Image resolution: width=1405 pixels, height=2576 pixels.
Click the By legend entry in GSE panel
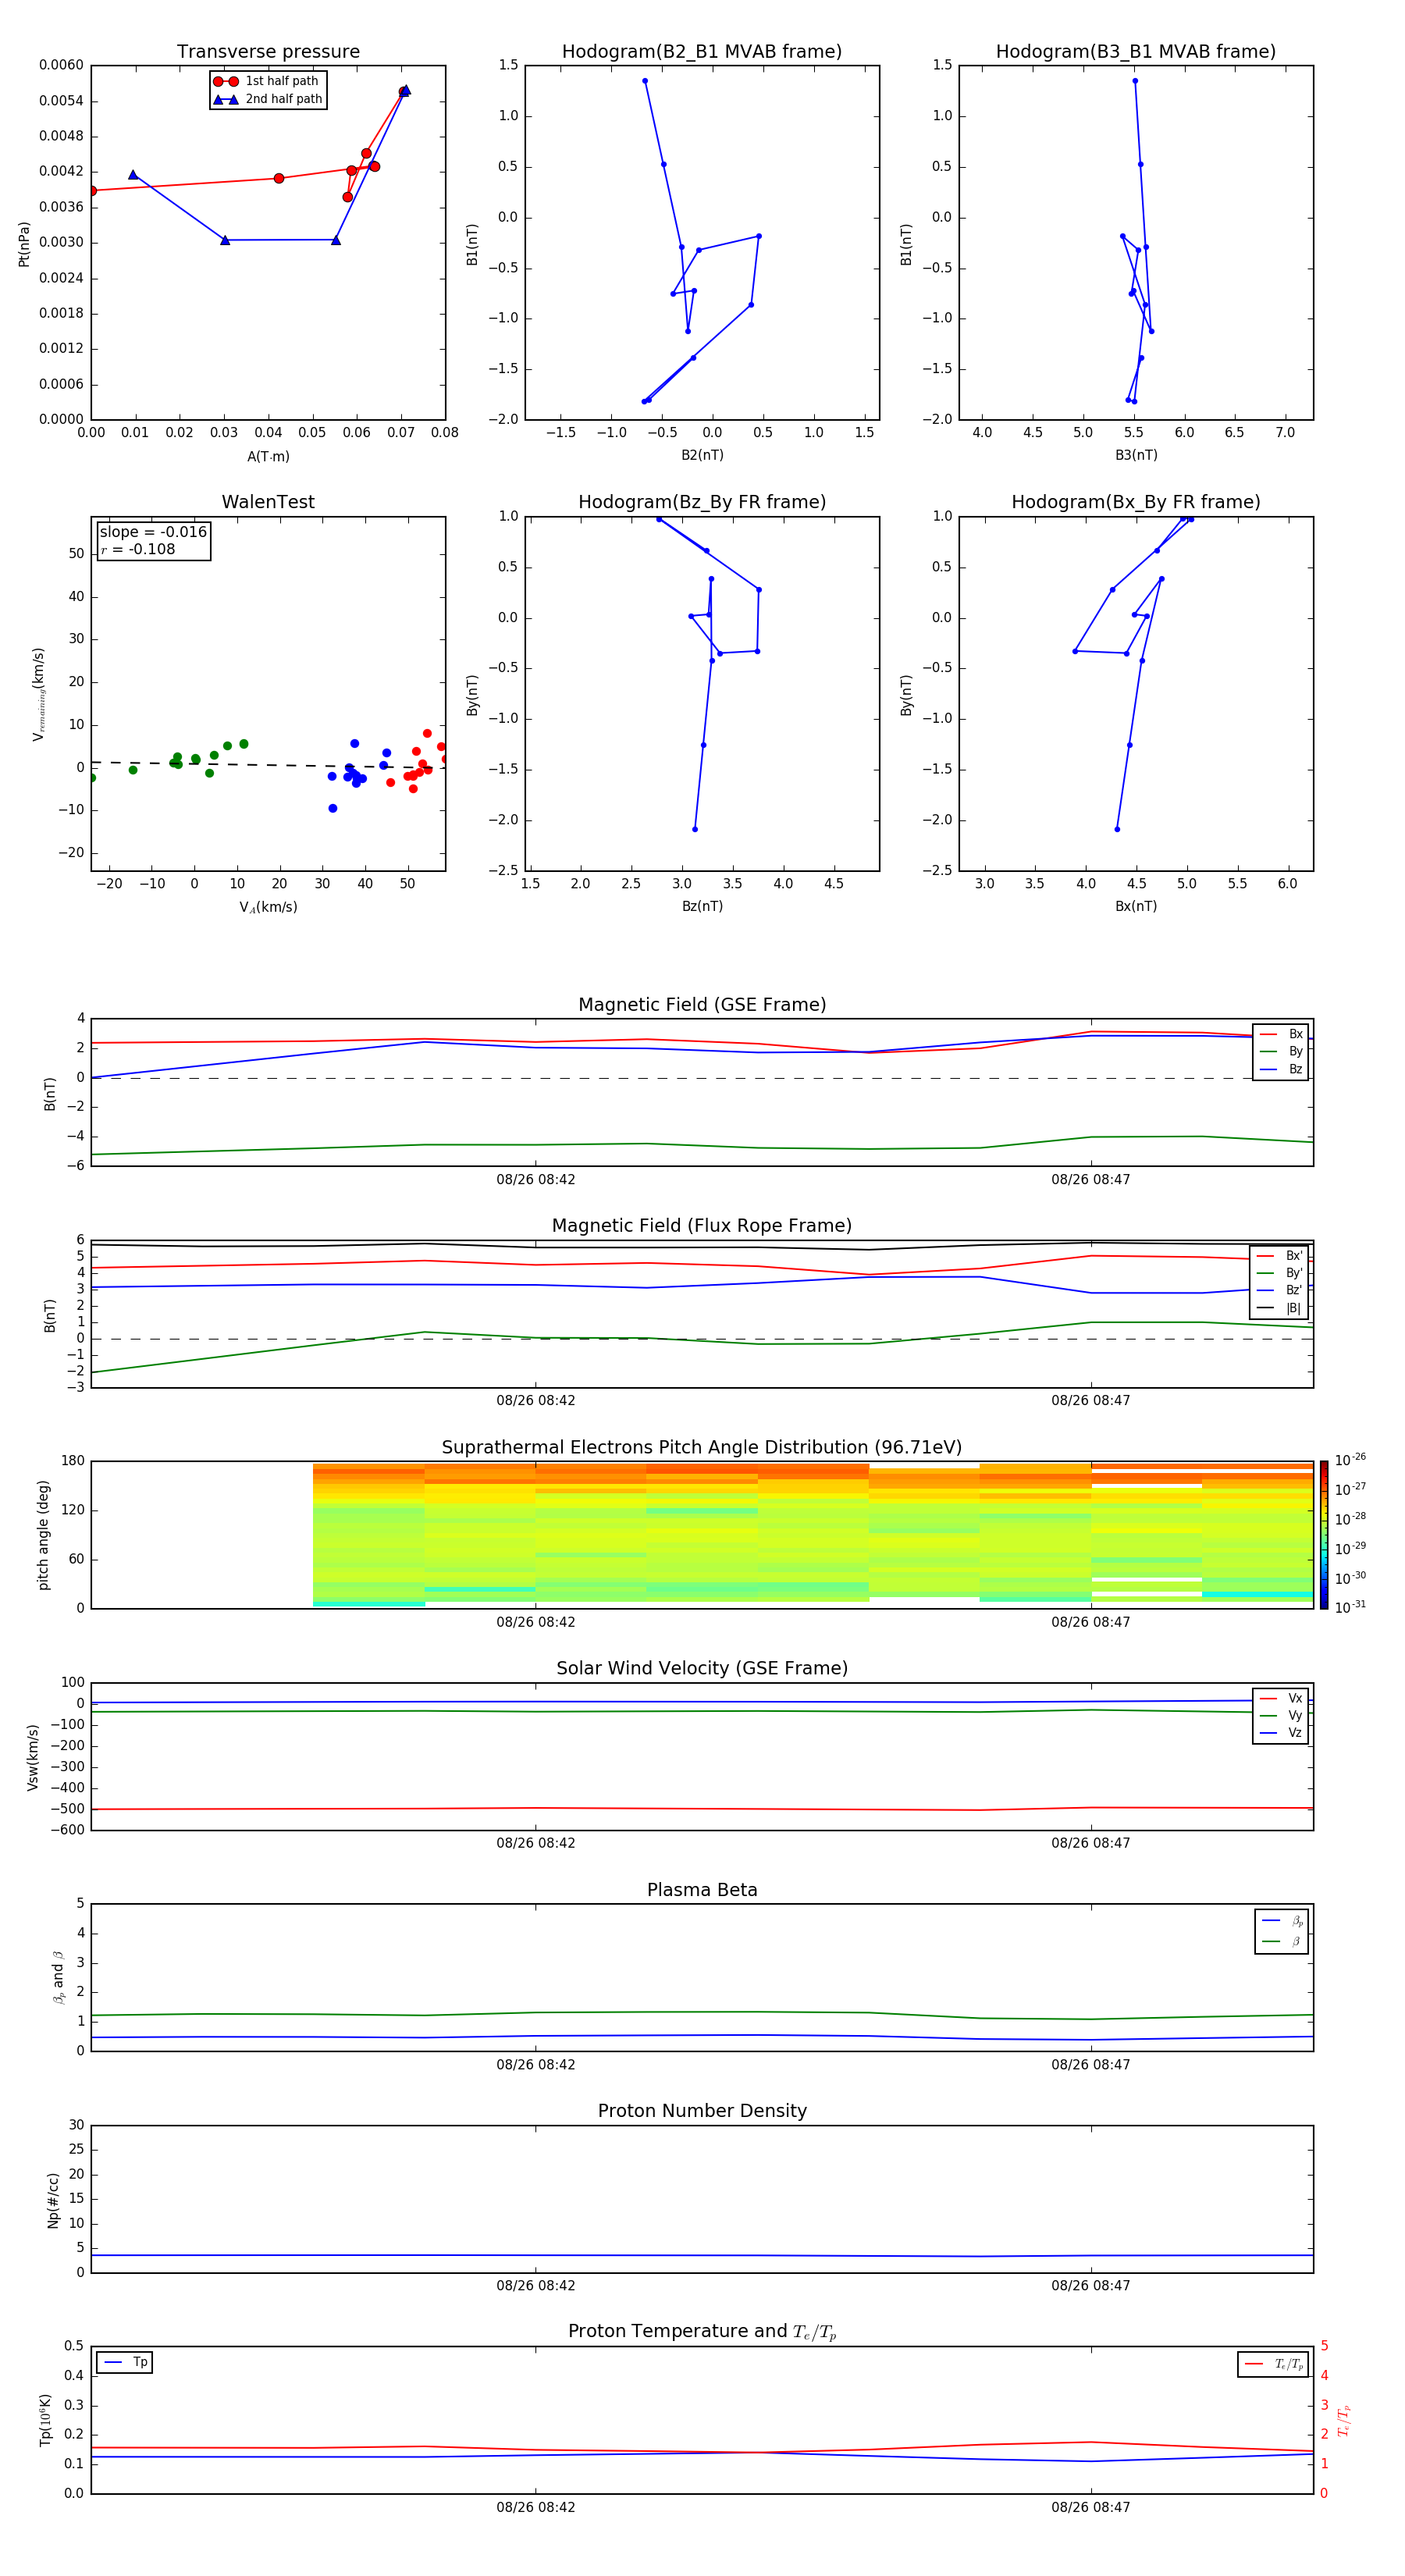(x=1281, y=1051)
